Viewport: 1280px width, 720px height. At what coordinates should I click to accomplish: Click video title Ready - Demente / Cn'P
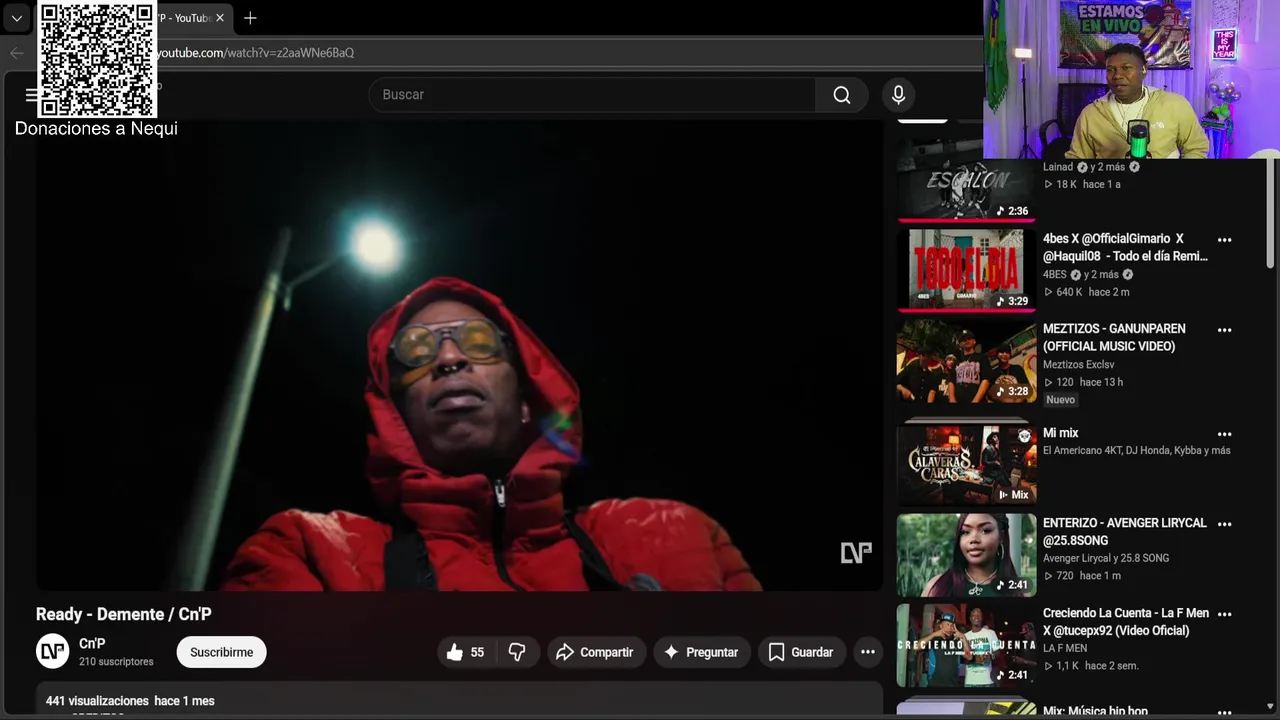click(124, 615)
